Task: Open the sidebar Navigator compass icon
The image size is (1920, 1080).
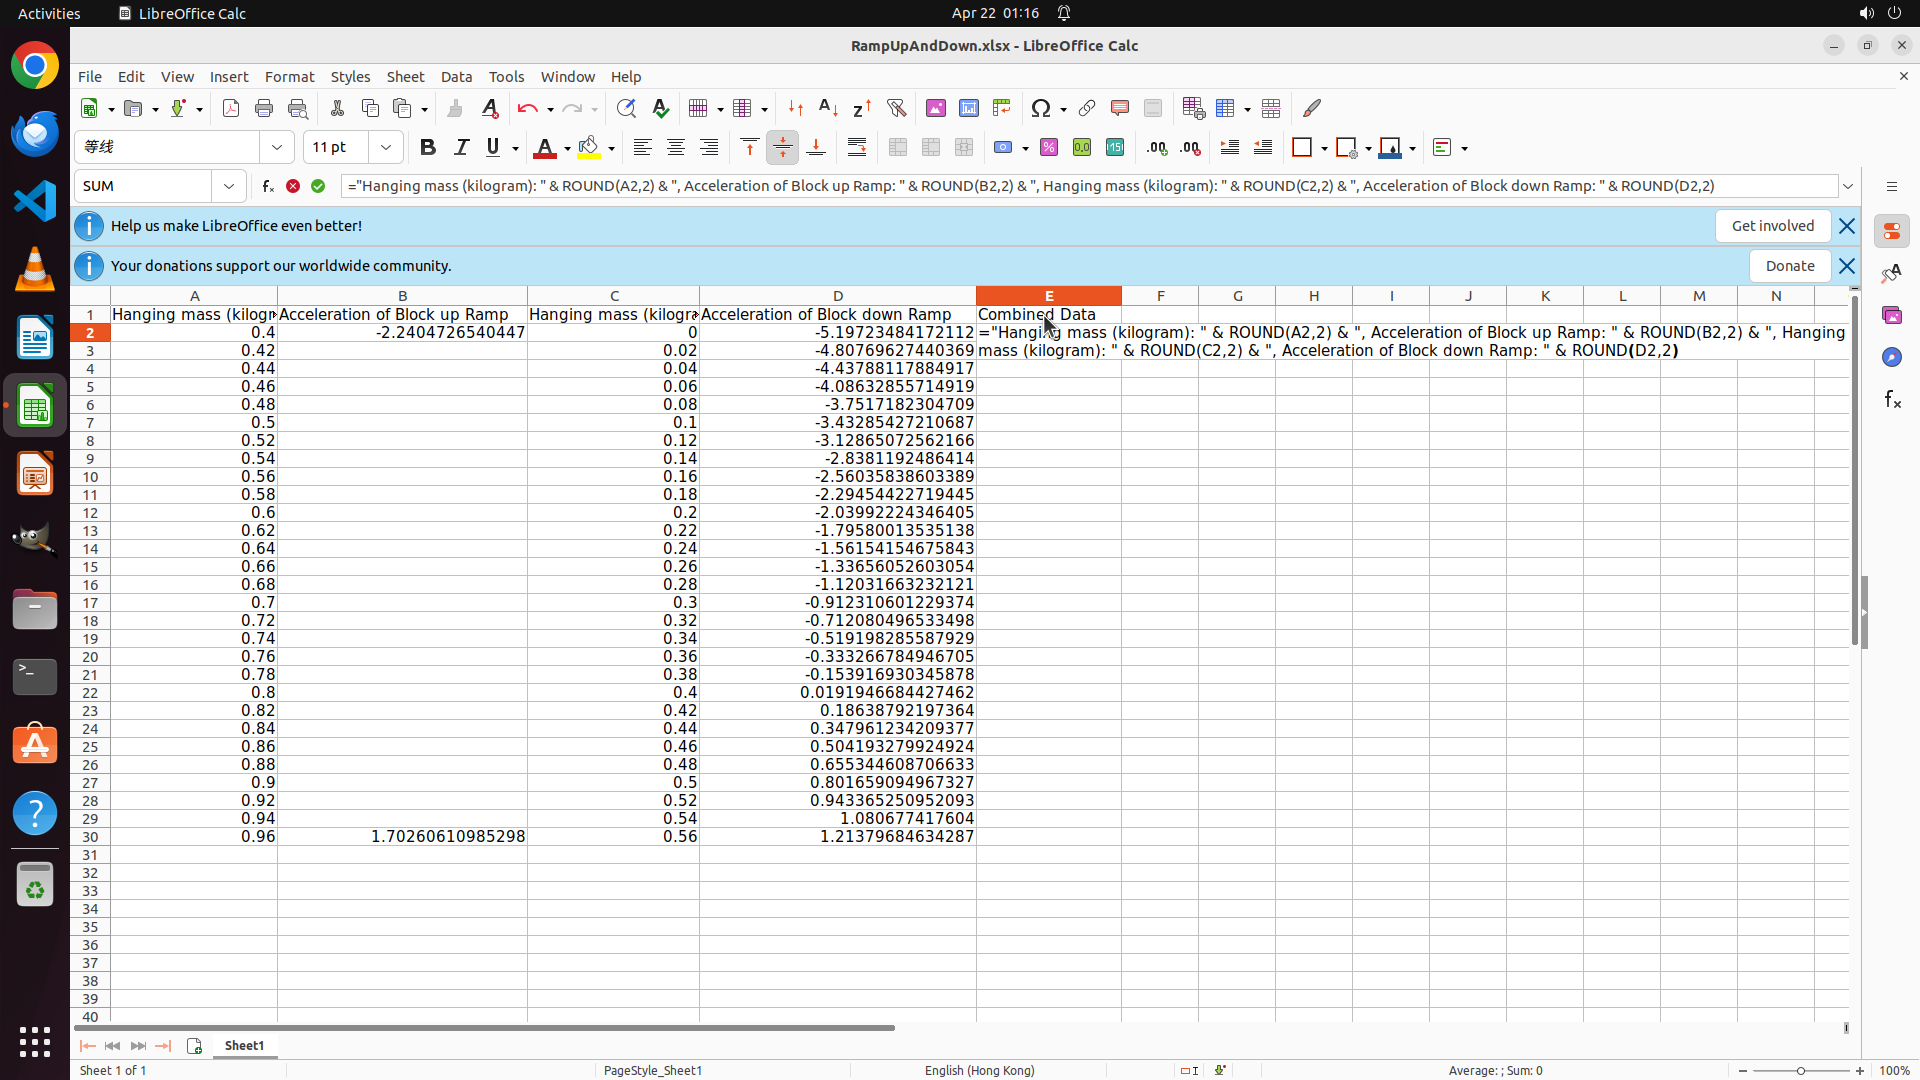Action: point(1892,357)
